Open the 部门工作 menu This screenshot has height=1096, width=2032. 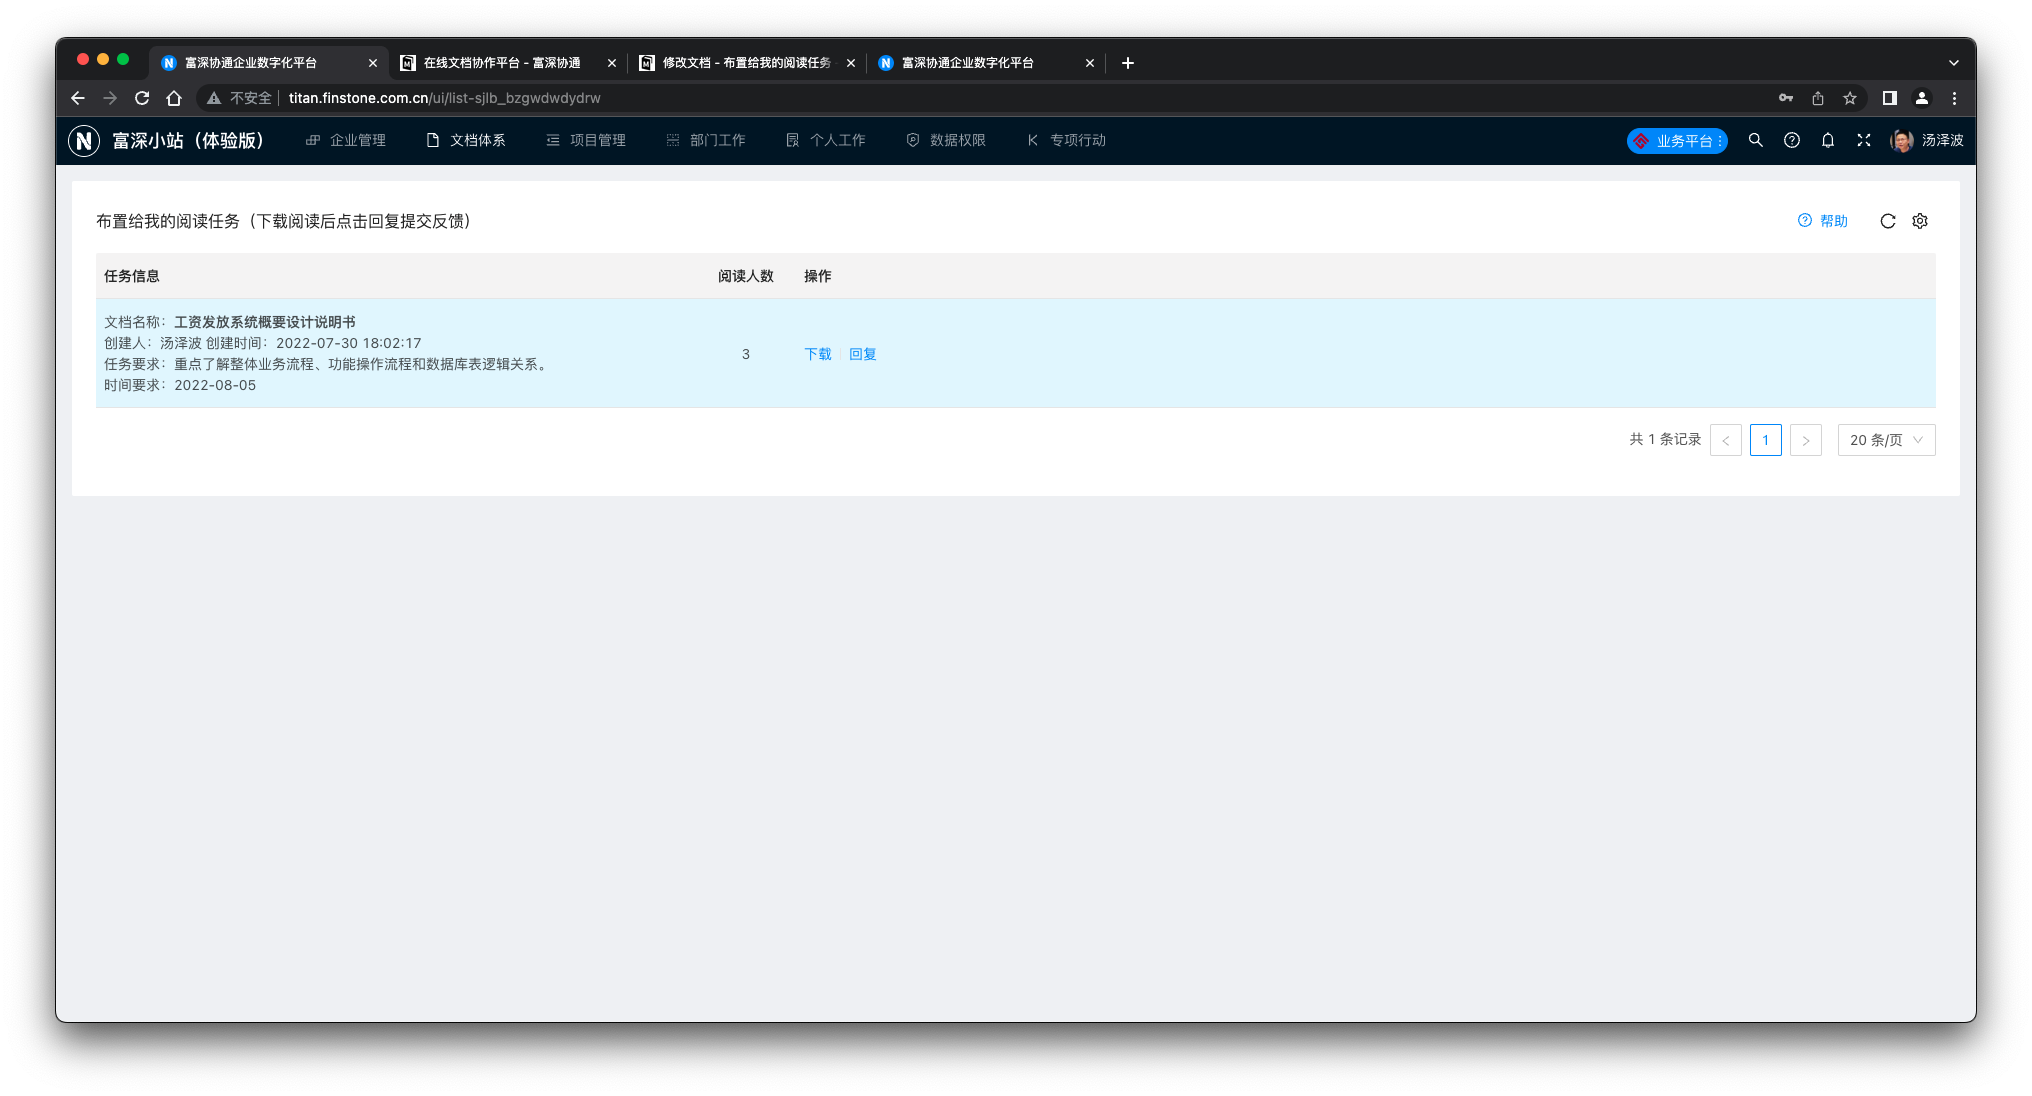point(706,141)
